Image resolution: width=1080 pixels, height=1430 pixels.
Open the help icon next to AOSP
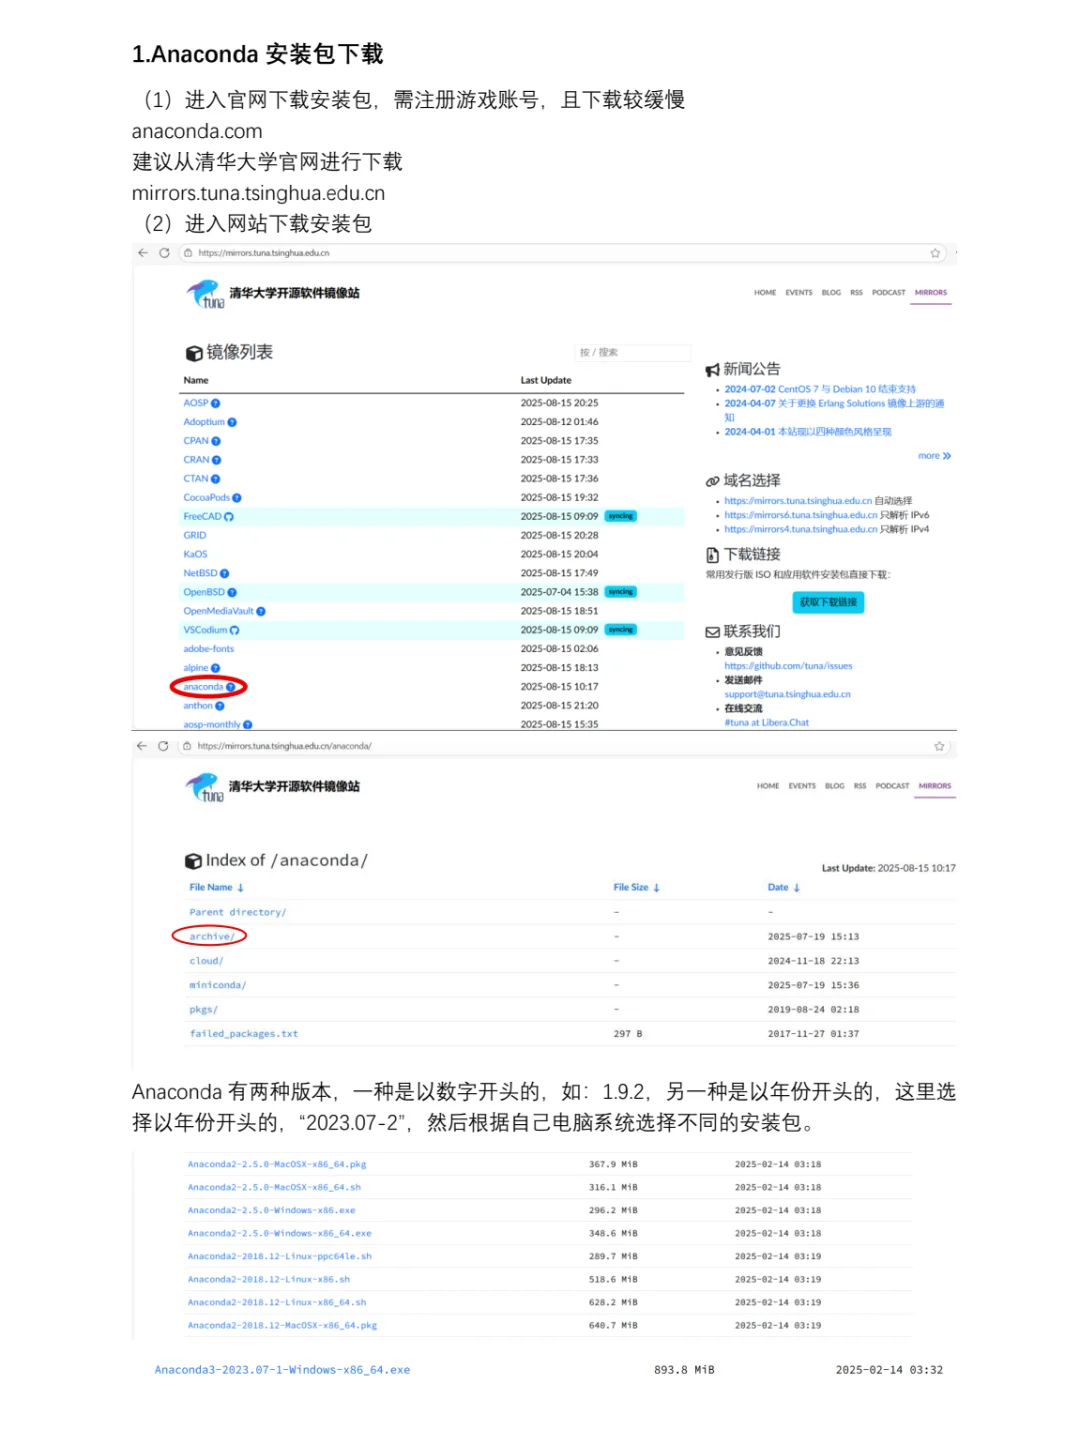click(216, 403)
